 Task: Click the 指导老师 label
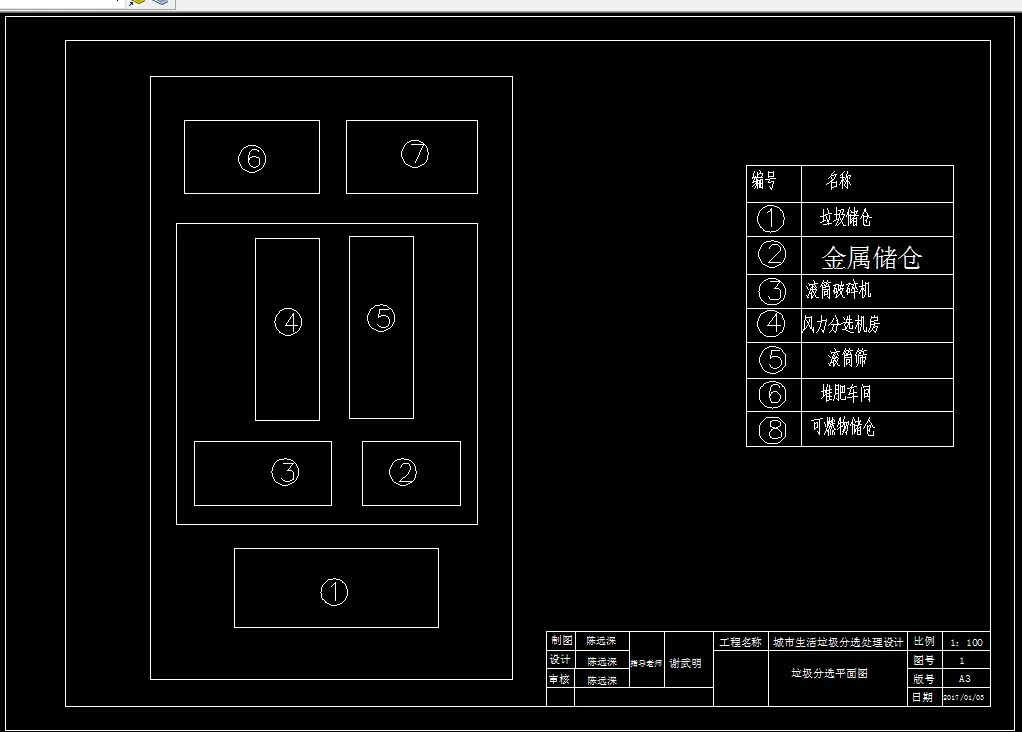pos(646,664)
